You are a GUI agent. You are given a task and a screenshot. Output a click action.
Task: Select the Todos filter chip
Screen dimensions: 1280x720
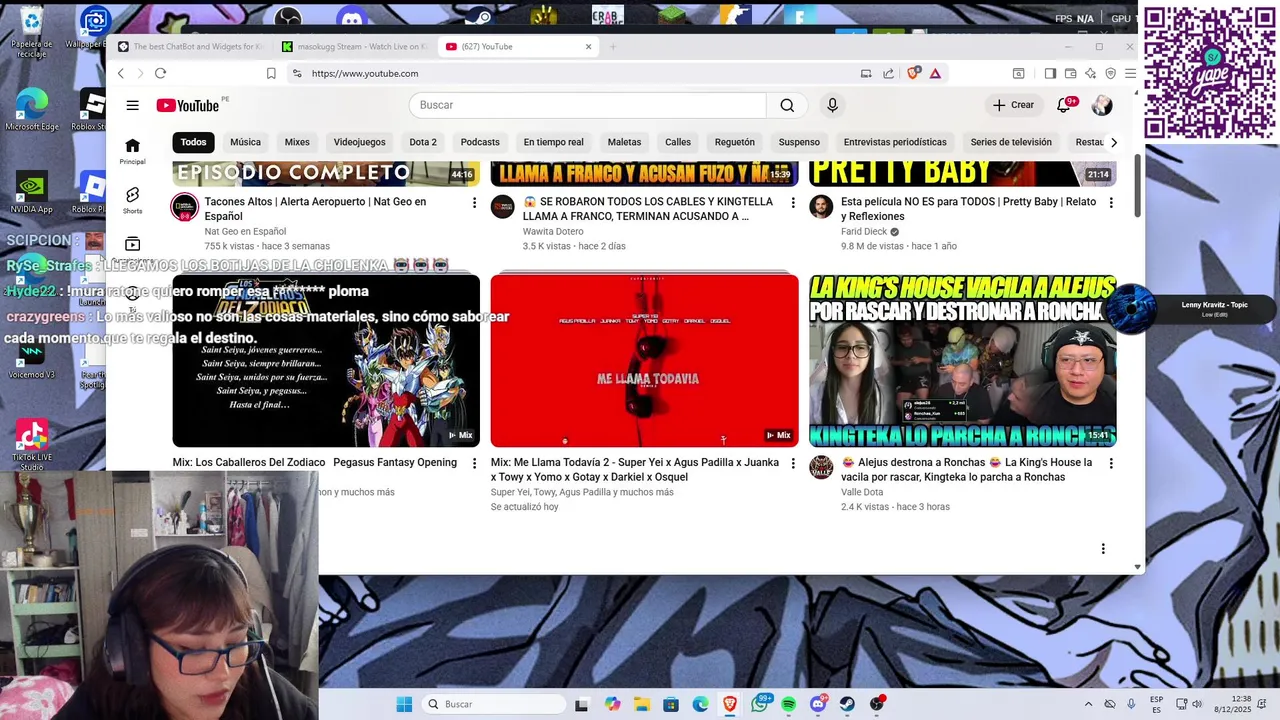pyautogui.click(x=193, y=142)
